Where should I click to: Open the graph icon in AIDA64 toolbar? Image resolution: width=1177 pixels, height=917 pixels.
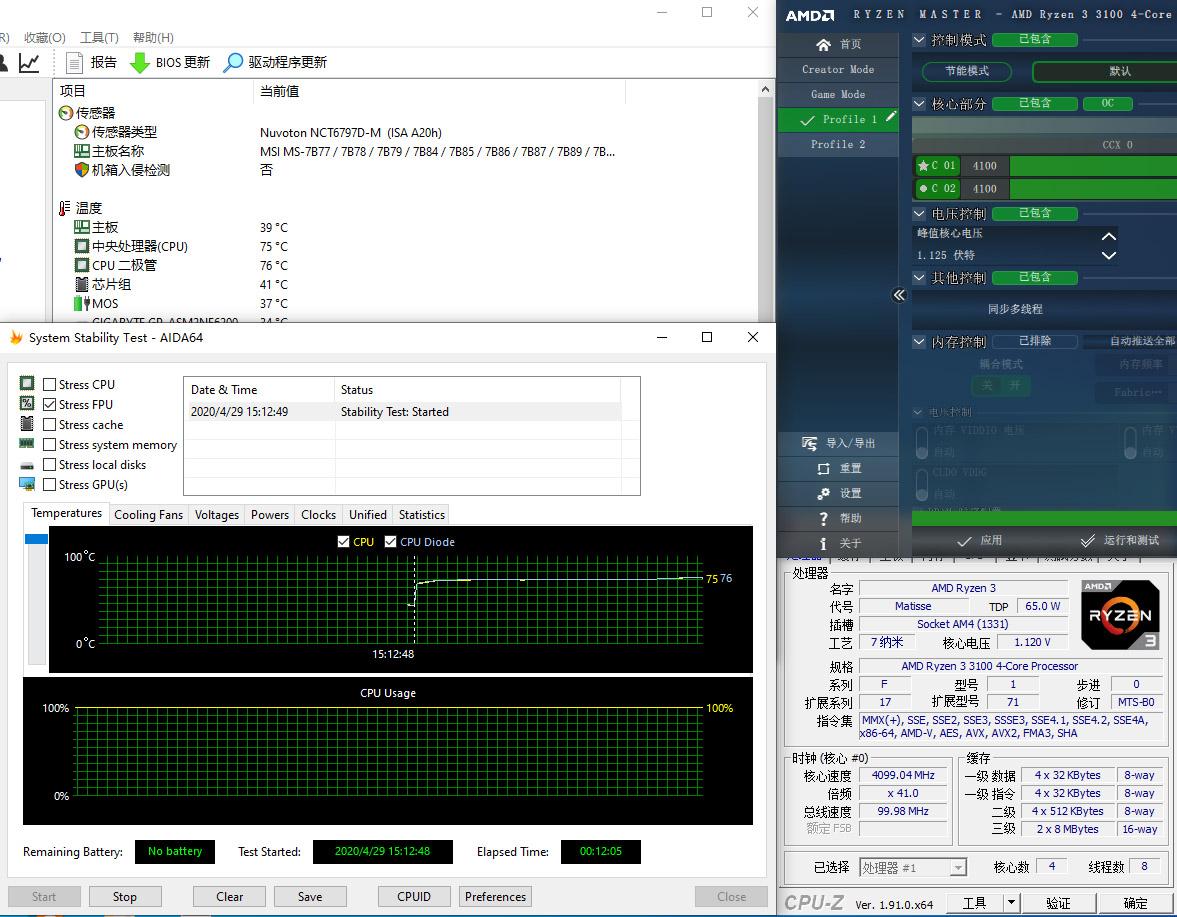pos(29,63)
